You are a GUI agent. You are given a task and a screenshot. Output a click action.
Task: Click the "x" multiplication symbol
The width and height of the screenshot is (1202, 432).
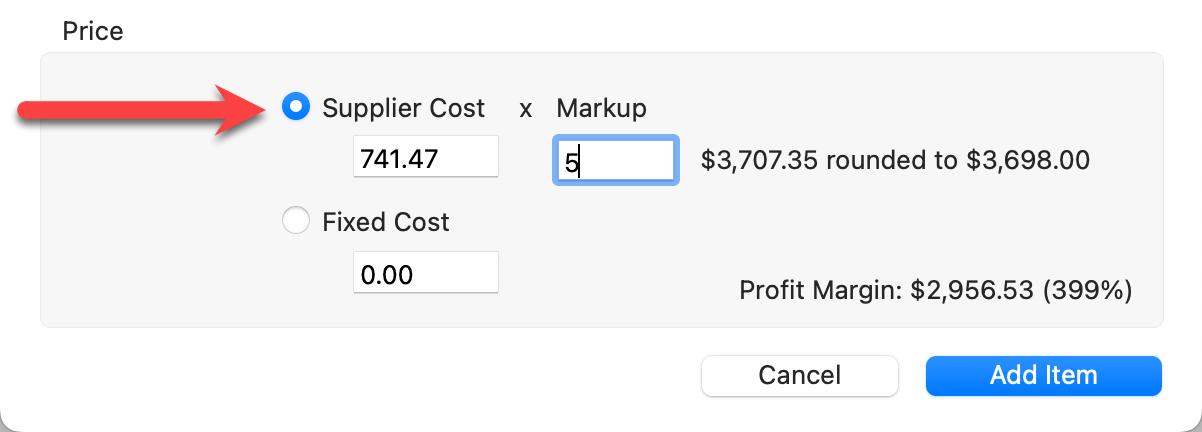(525, 109)
